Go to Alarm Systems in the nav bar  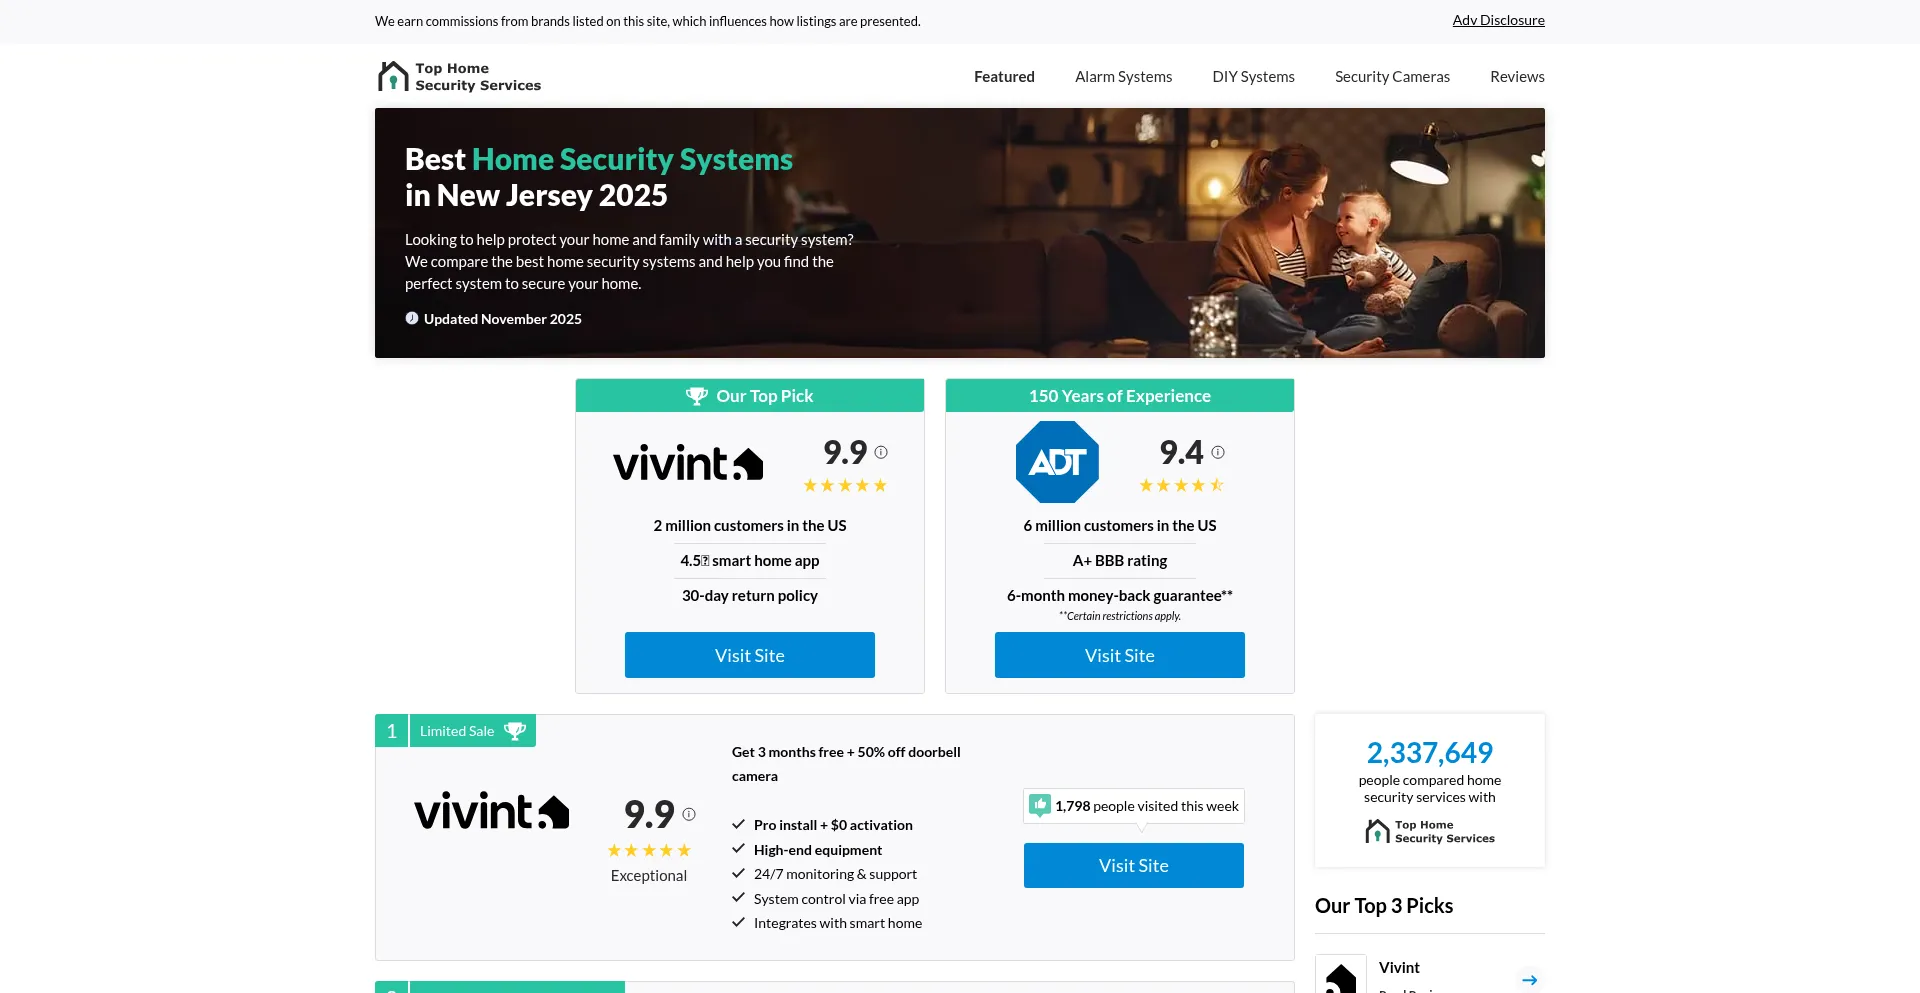click(1123, 77)
